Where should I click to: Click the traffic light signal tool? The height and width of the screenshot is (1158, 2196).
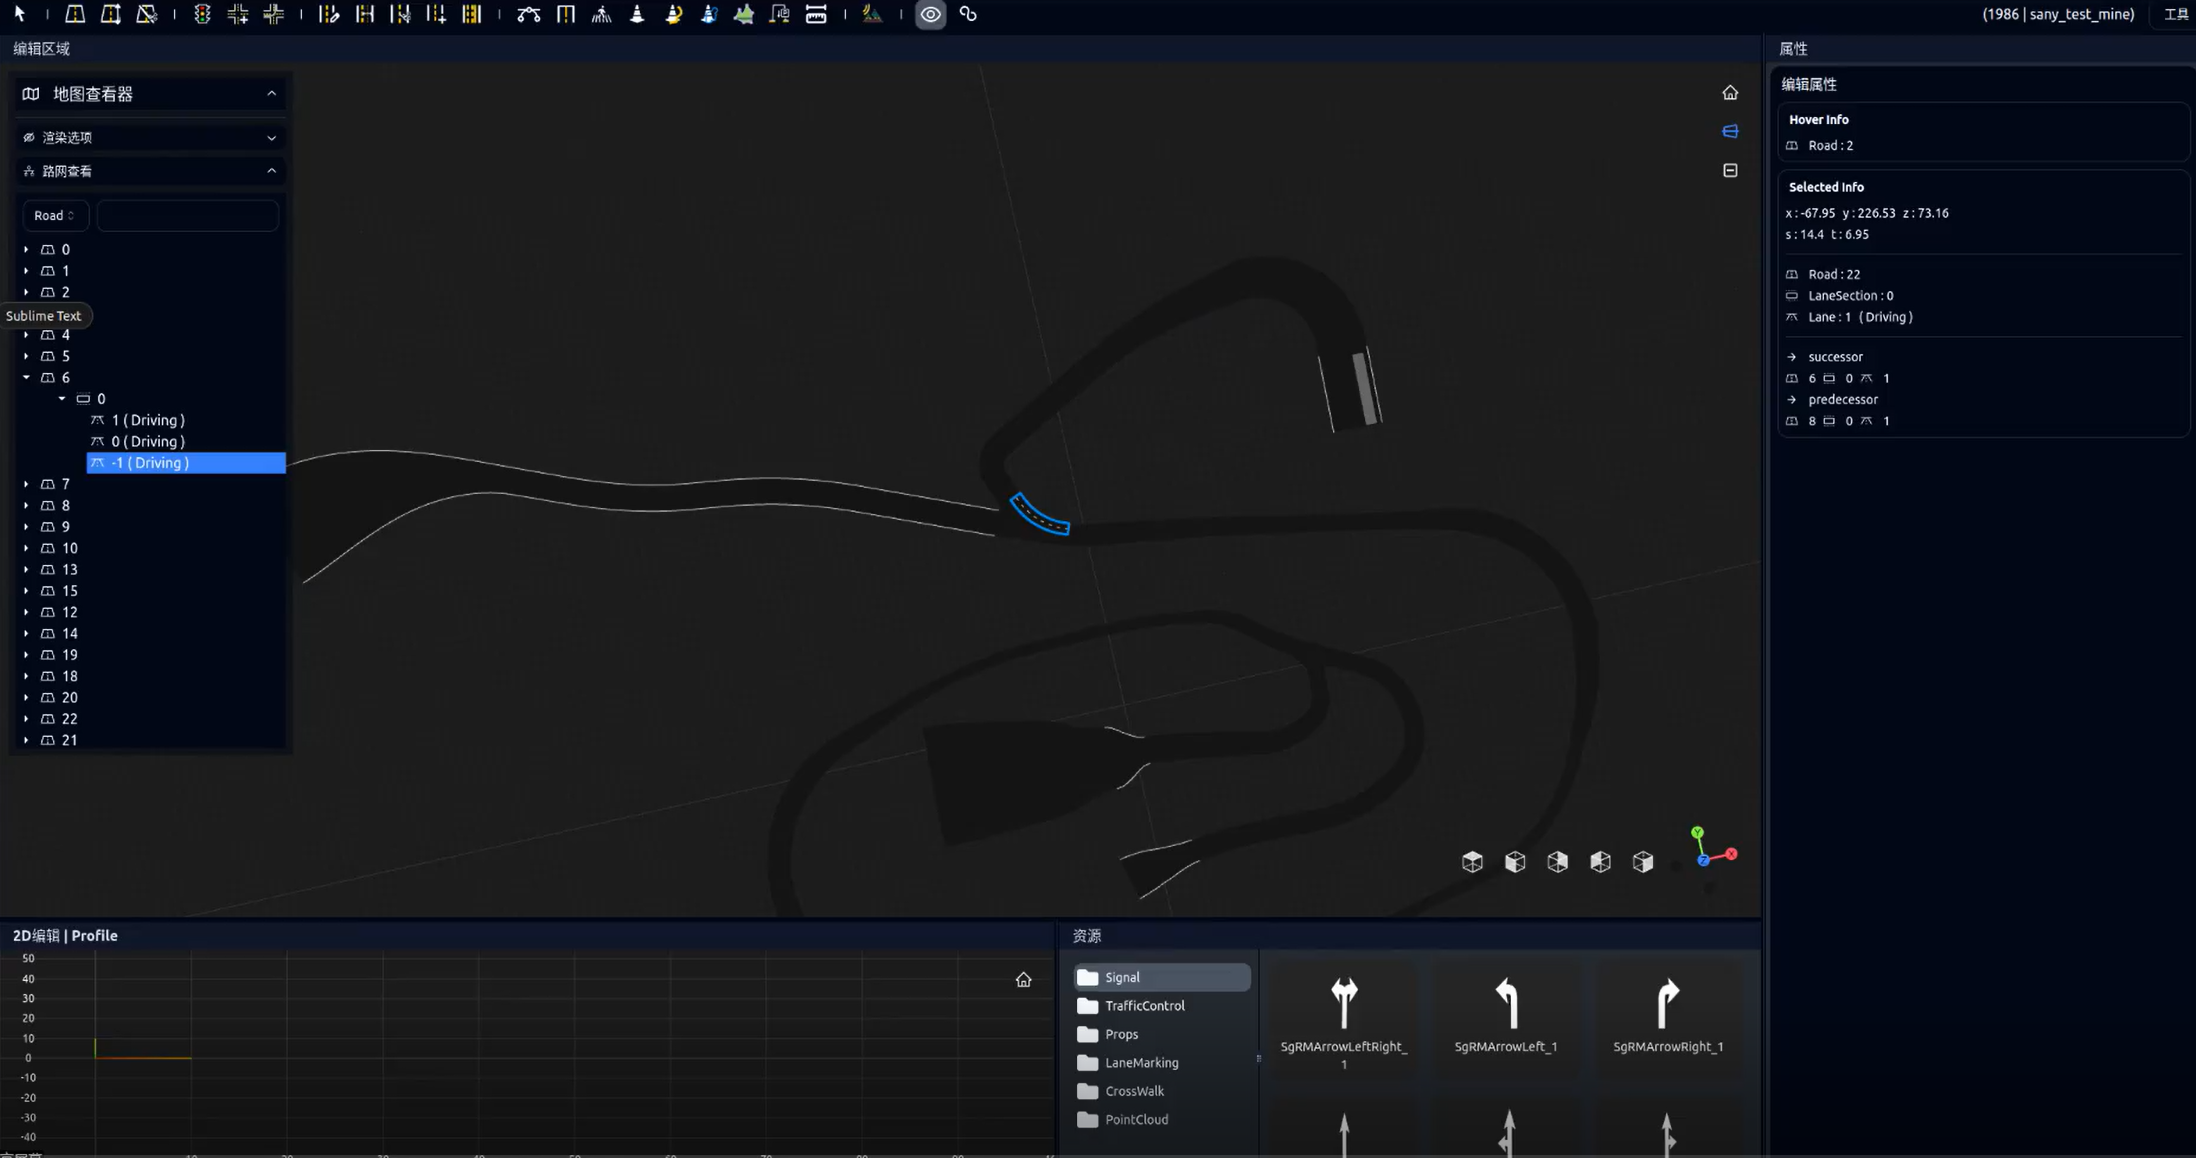[x=202, y=14]
